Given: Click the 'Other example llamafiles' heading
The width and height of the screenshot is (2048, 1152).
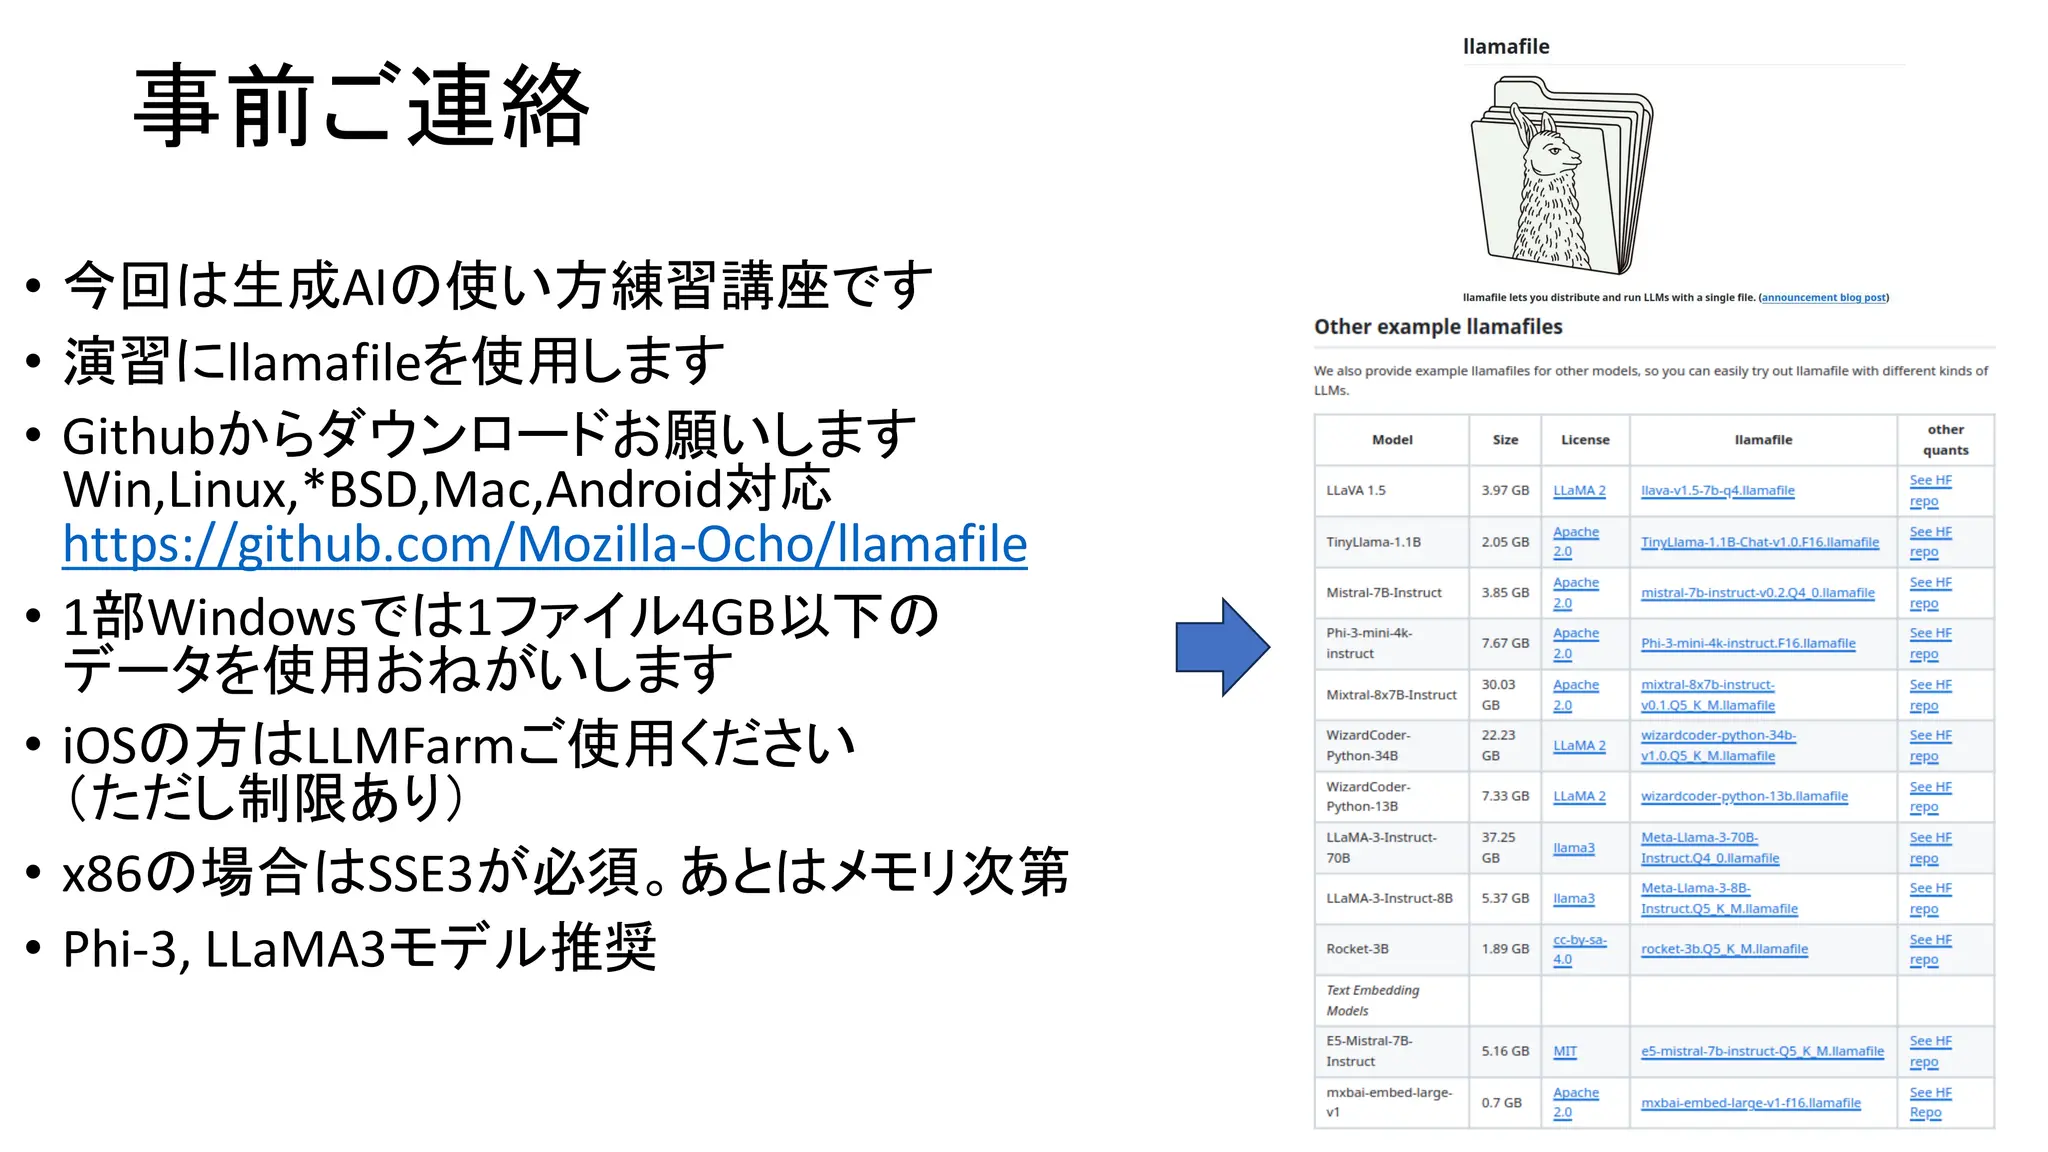Looking at the screenshot, I should pos(1438,327).
